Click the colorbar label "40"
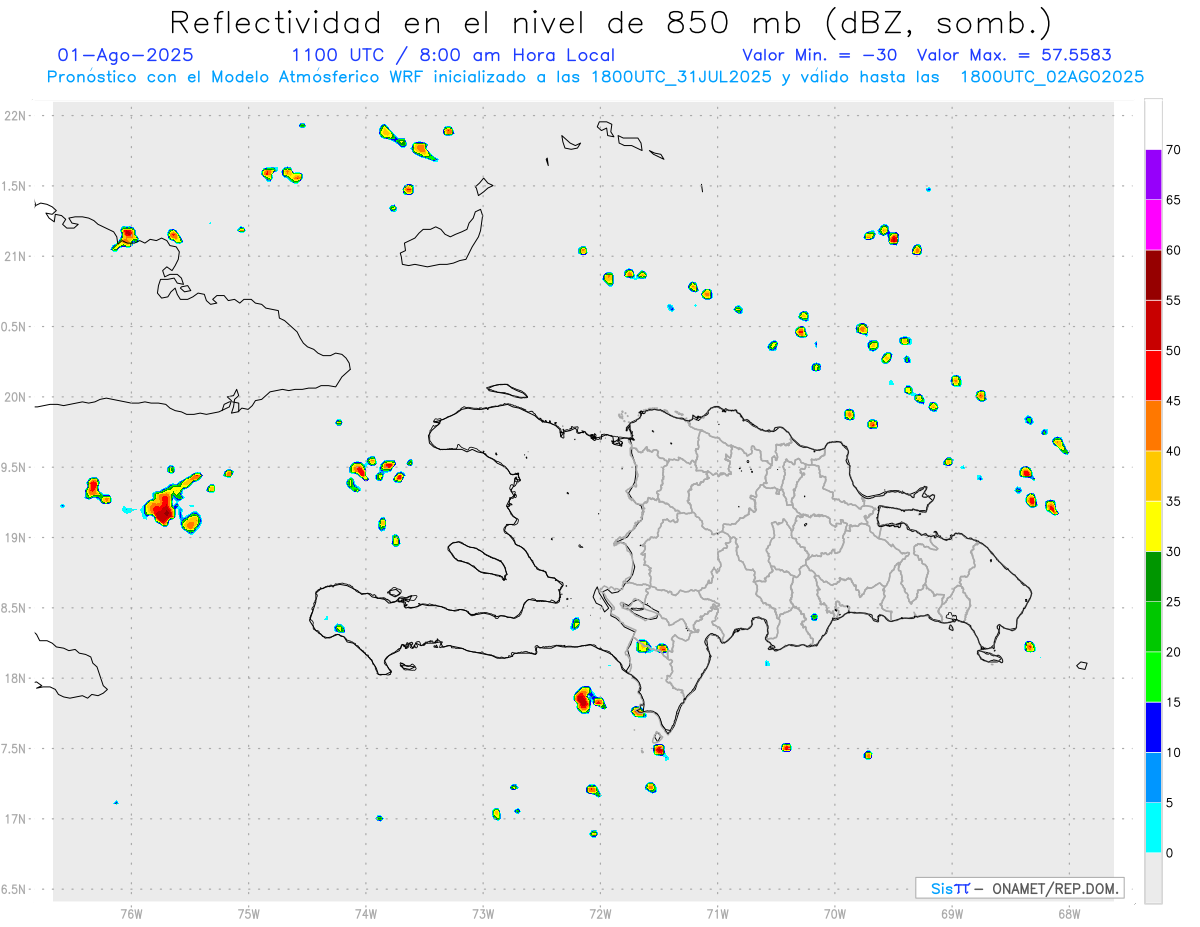 coord(1174,451)
